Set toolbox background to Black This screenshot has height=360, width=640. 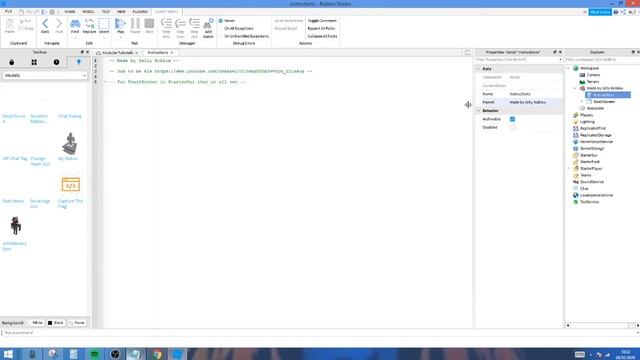56,323
